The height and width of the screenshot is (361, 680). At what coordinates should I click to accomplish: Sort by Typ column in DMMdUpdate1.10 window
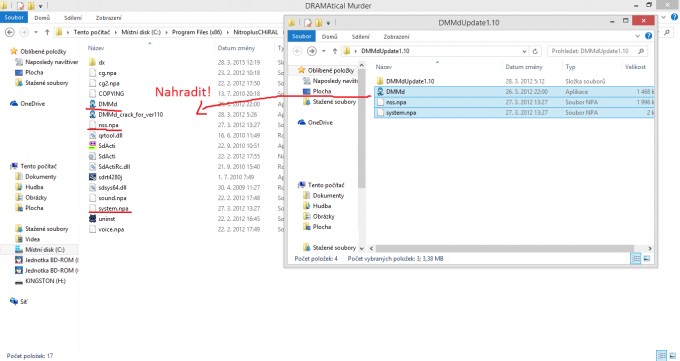[570, 67]
